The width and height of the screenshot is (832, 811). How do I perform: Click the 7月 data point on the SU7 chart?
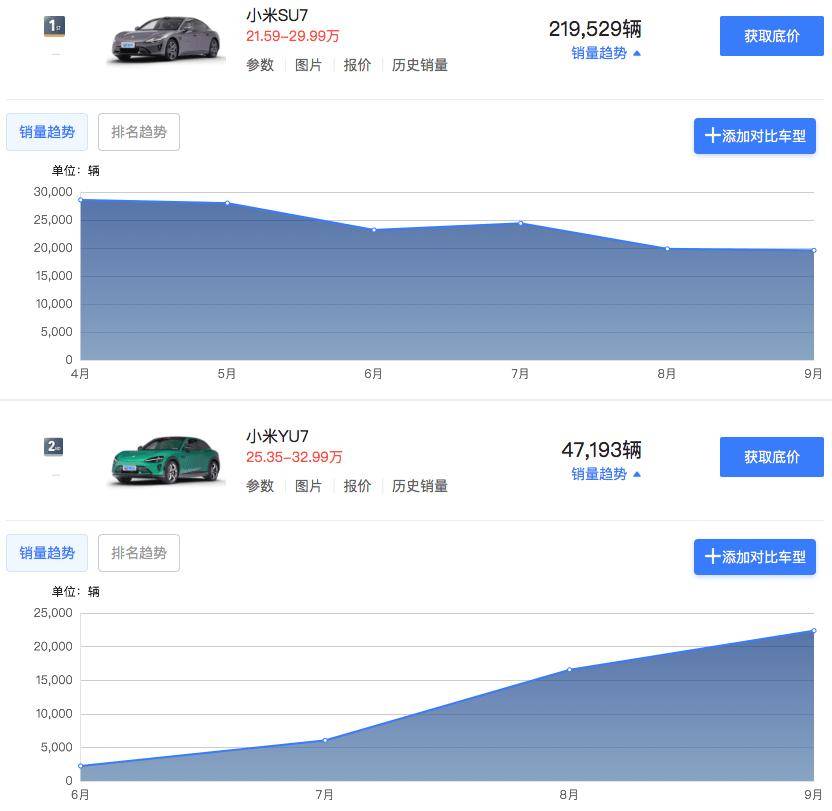pyautogui.click(x=520, y=223)
